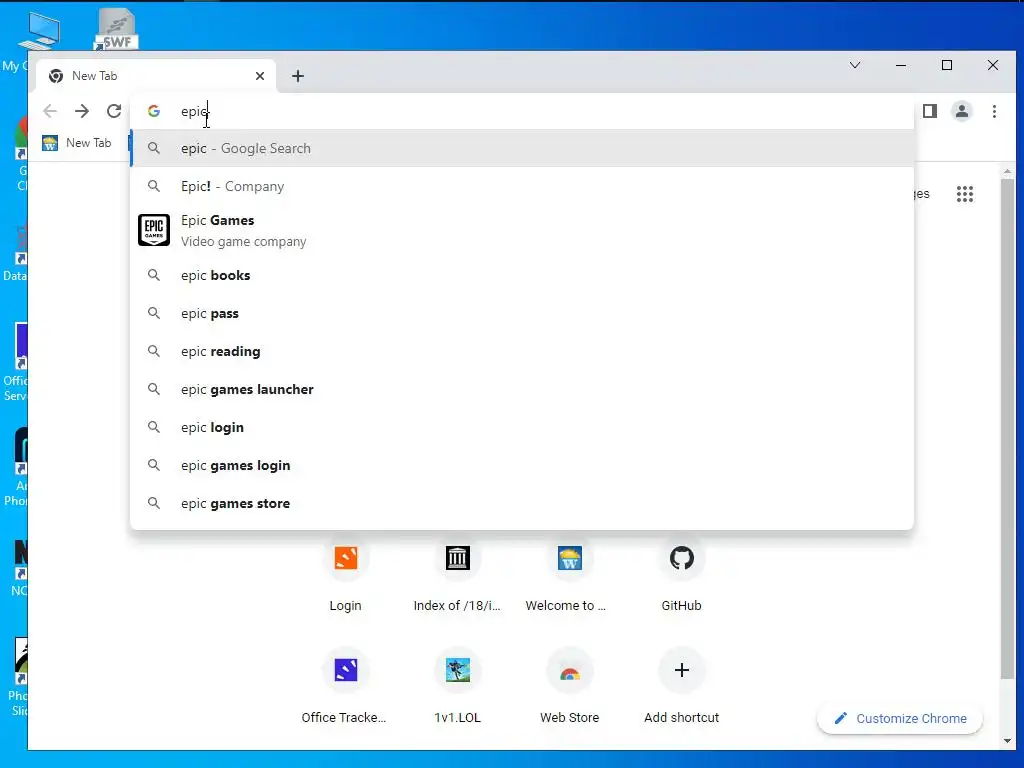This screenshot has height=768, width=1024.
Task: Select the 'epic login' suggestion
Action: pos(522,427)
